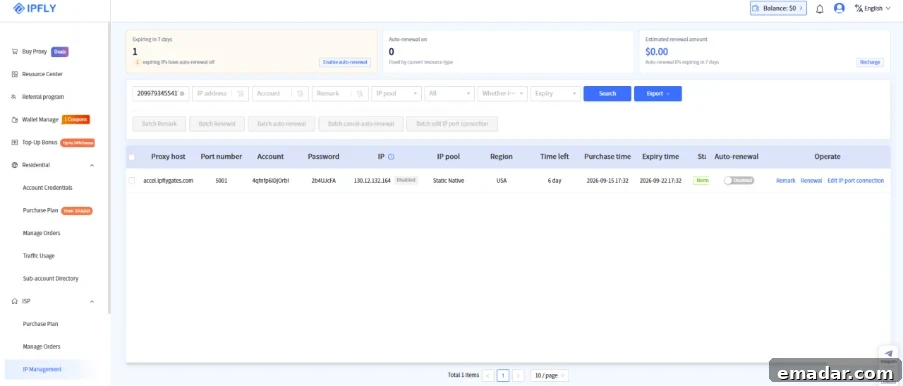903x386 pixels.
Task: Open Account Credentials menu item
Action: coord(48,188)
